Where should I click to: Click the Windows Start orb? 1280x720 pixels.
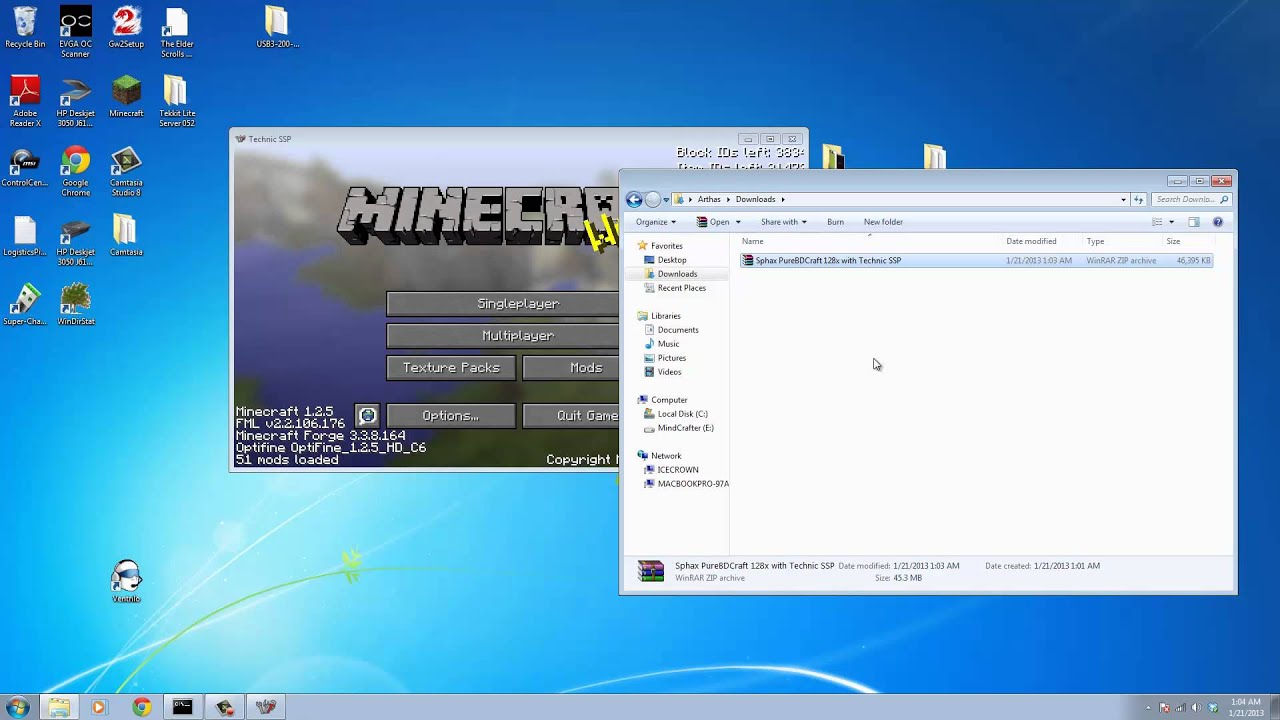[x=18, y=707]
